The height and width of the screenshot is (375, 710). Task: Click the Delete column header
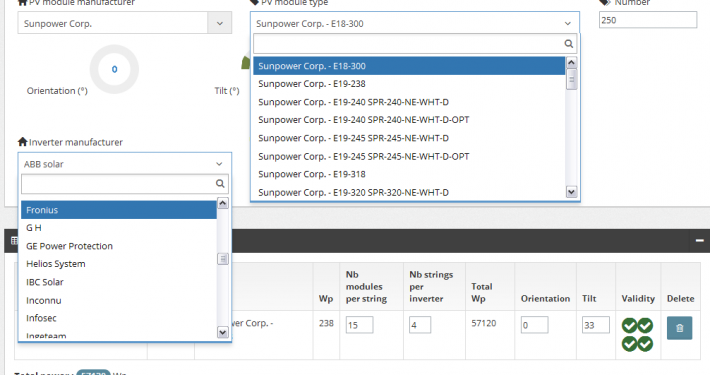pos(681,298)
